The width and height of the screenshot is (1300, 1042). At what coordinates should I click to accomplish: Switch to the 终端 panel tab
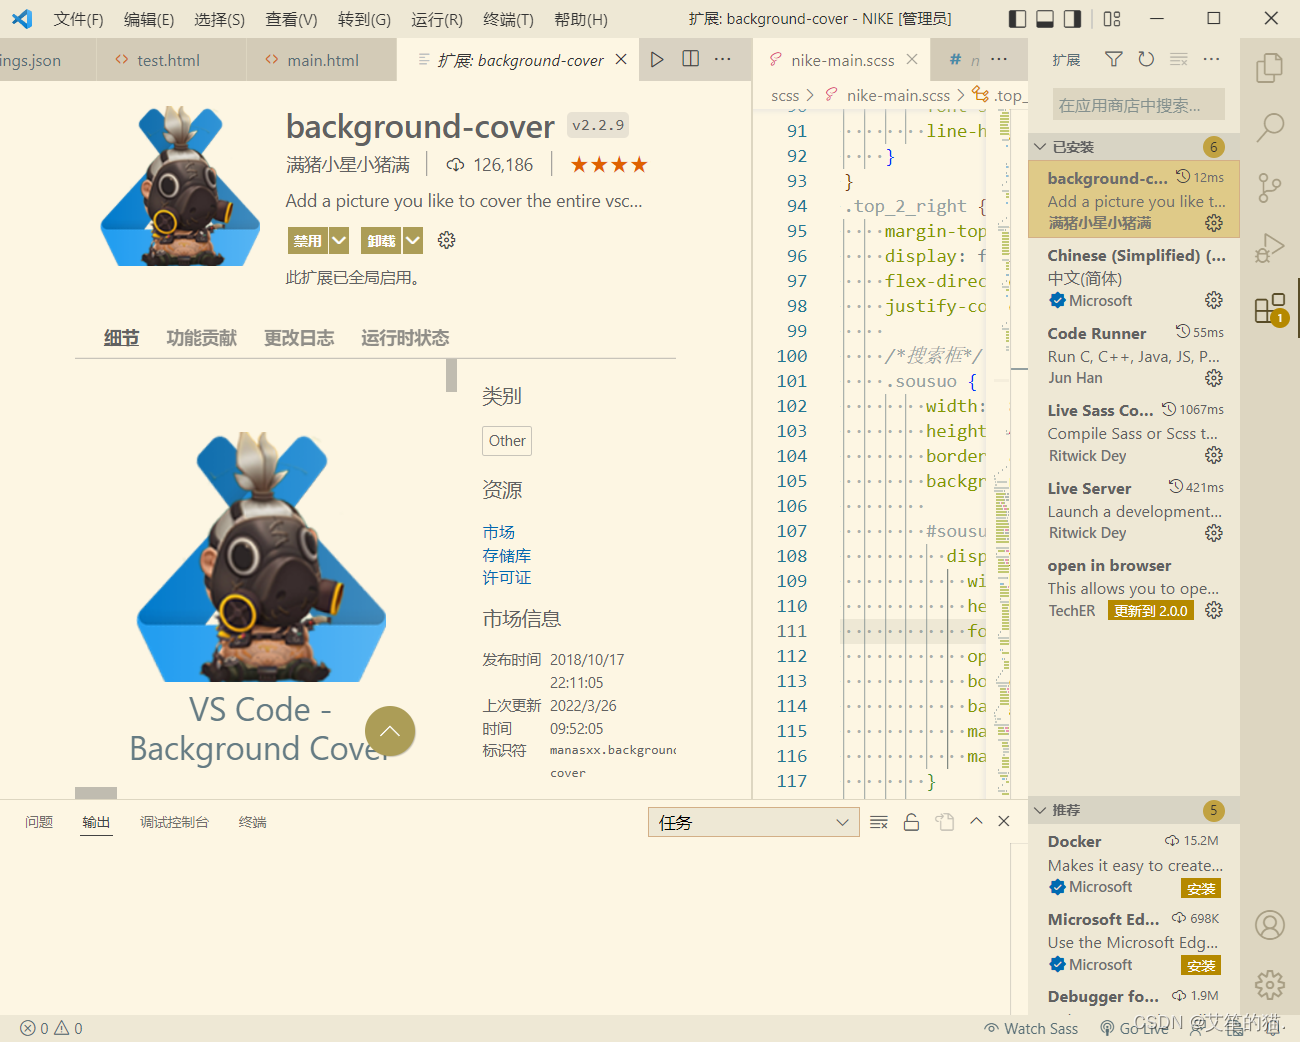pyautogui.click(x=253, y=822)
